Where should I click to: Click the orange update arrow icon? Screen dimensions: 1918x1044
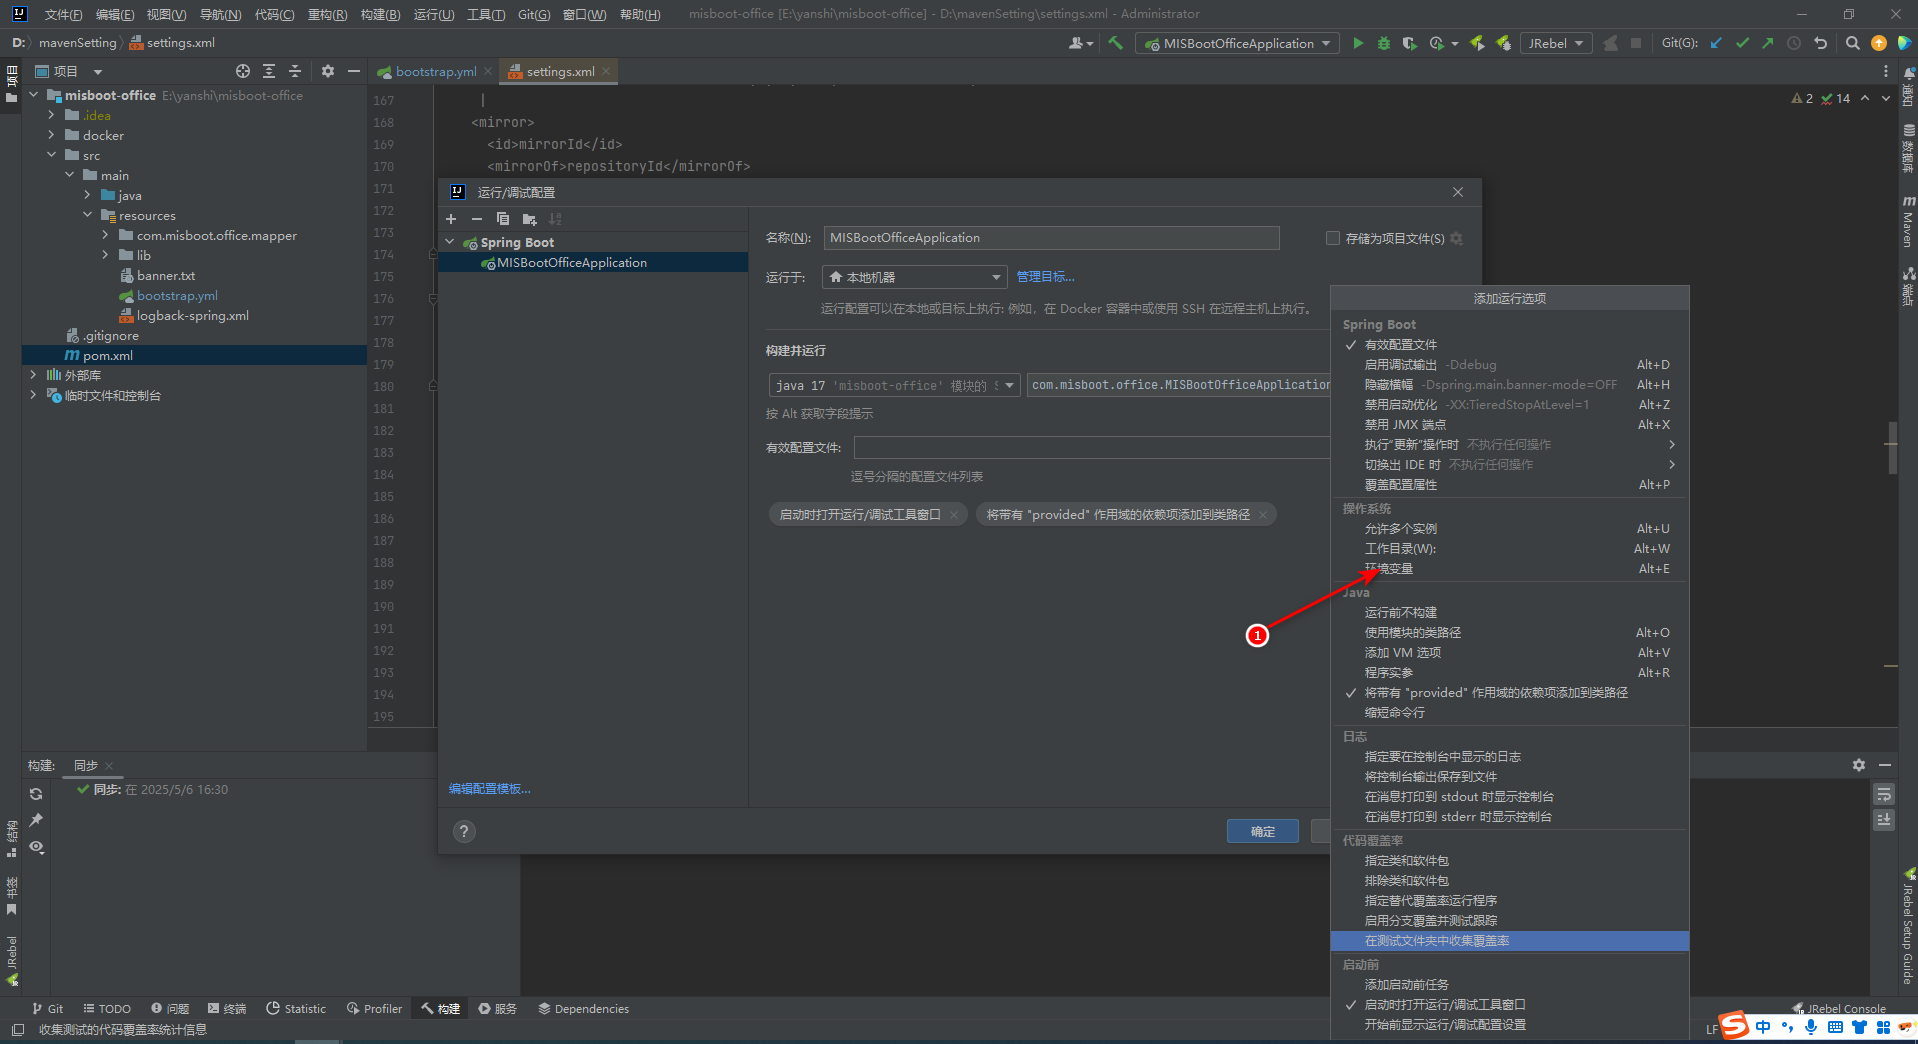click(1879, 43)
